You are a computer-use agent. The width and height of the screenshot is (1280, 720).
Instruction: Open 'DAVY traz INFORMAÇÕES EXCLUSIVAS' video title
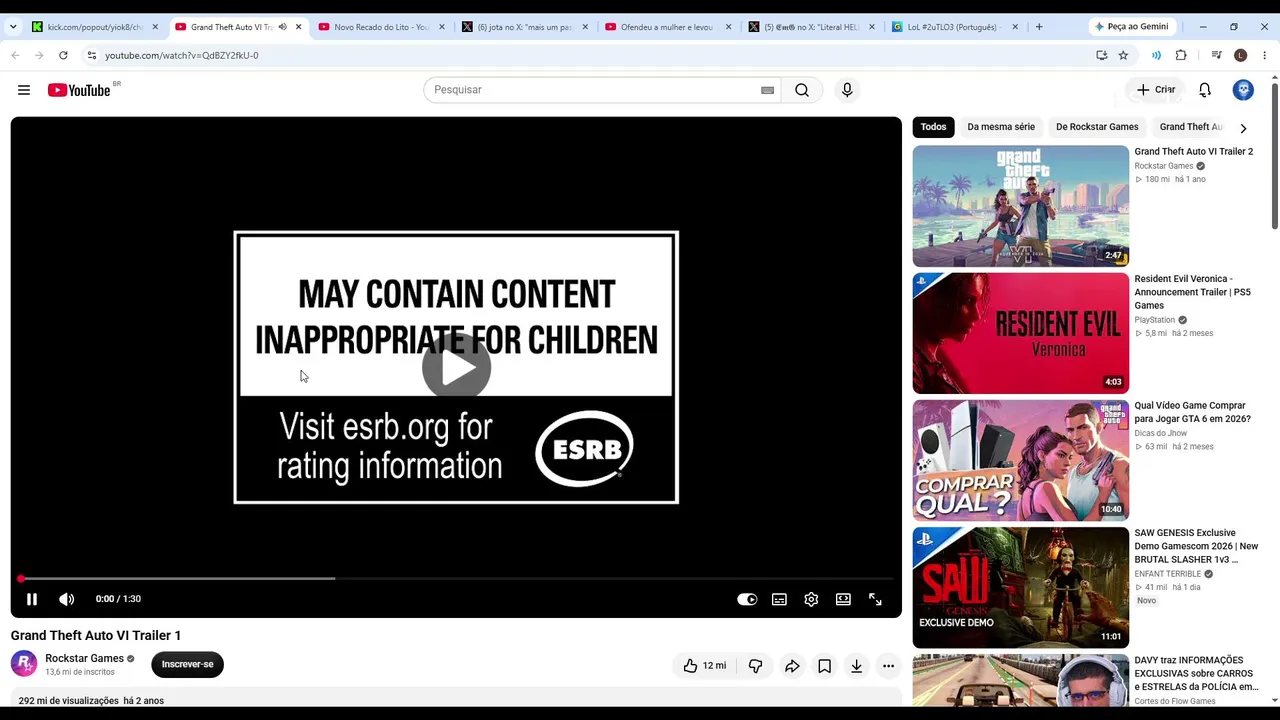(x=1196, y=673)
